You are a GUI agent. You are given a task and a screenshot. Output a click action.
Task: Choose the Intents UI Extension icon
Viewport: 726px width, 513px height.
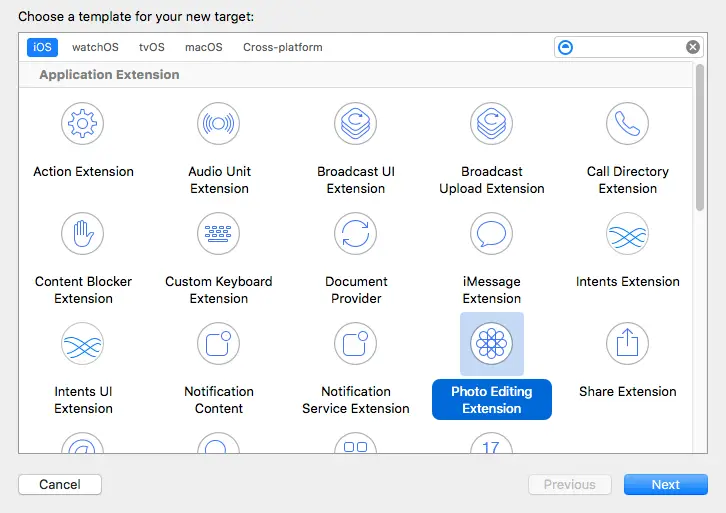click(x=83, y=344)
